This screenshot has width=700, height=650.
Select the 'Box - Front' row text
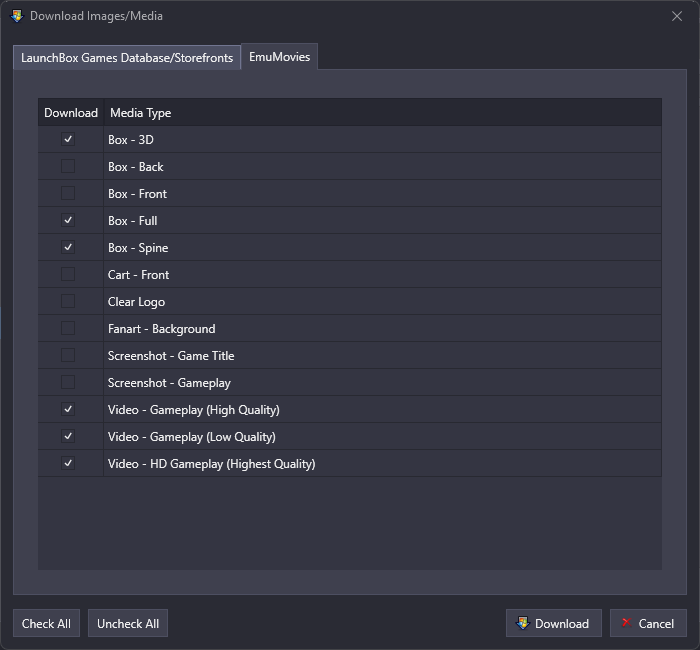(x=138, y=194)
